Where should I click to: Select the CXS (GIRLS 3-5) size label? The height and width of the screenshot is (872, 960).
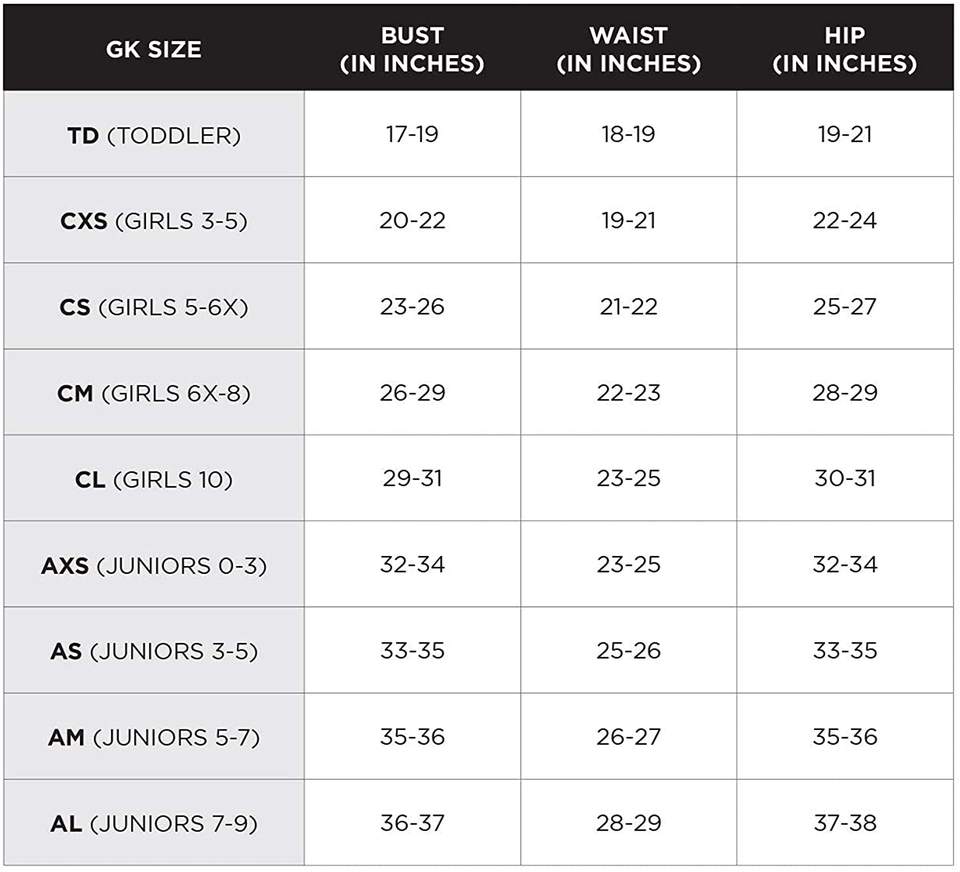click(x=154, y=221)
